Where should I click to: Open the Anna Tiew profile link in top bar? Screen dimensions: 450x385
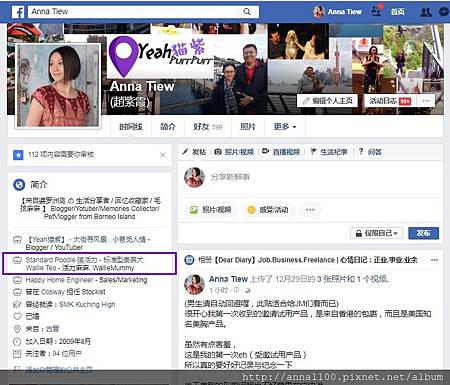[x=337, y=12]
